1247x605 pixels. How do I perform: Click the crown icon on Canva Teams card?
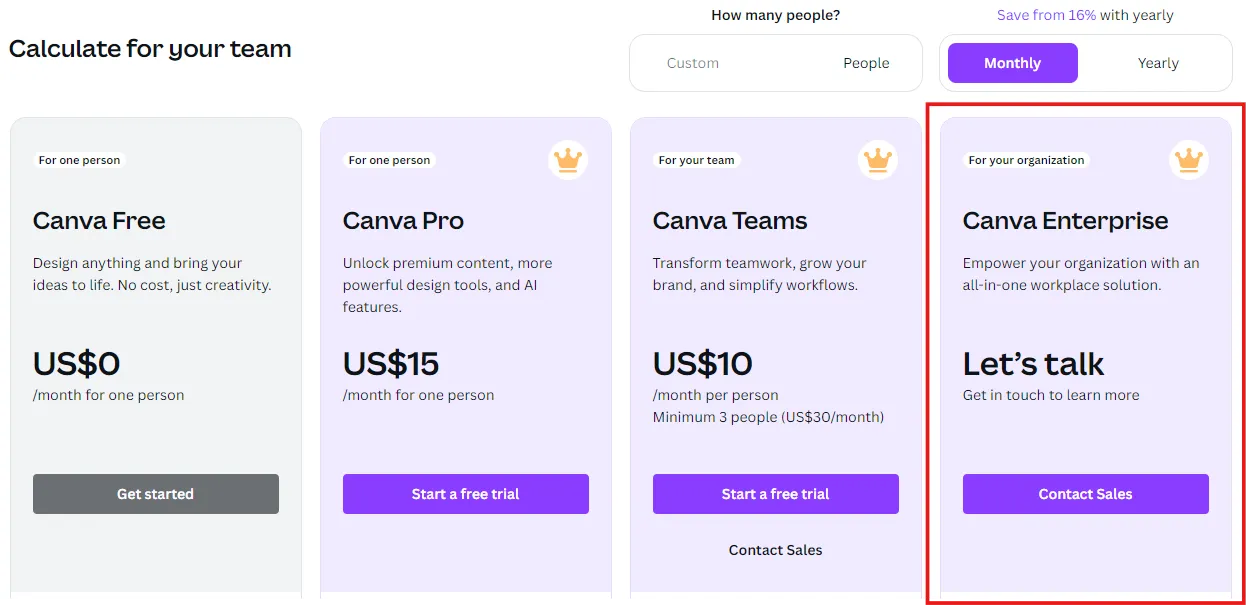click(877, 160)
